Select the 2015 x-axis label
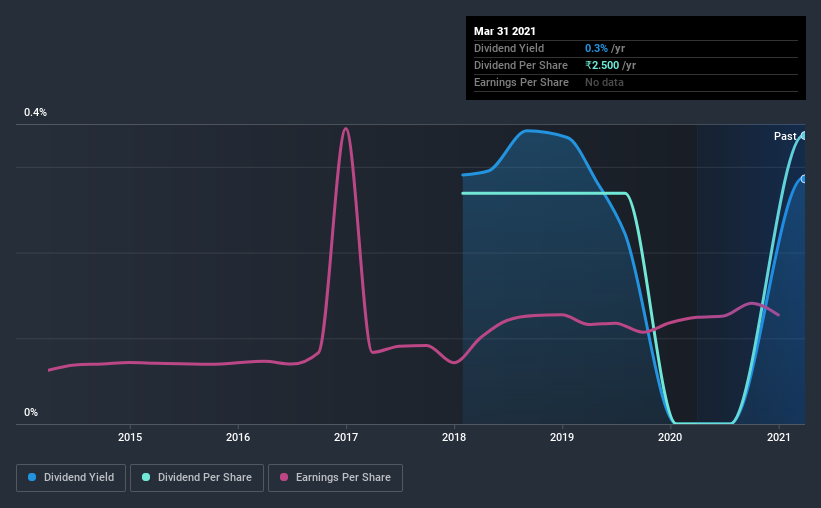The height and width of the screenshot is (508, 821). pos(130,437)
